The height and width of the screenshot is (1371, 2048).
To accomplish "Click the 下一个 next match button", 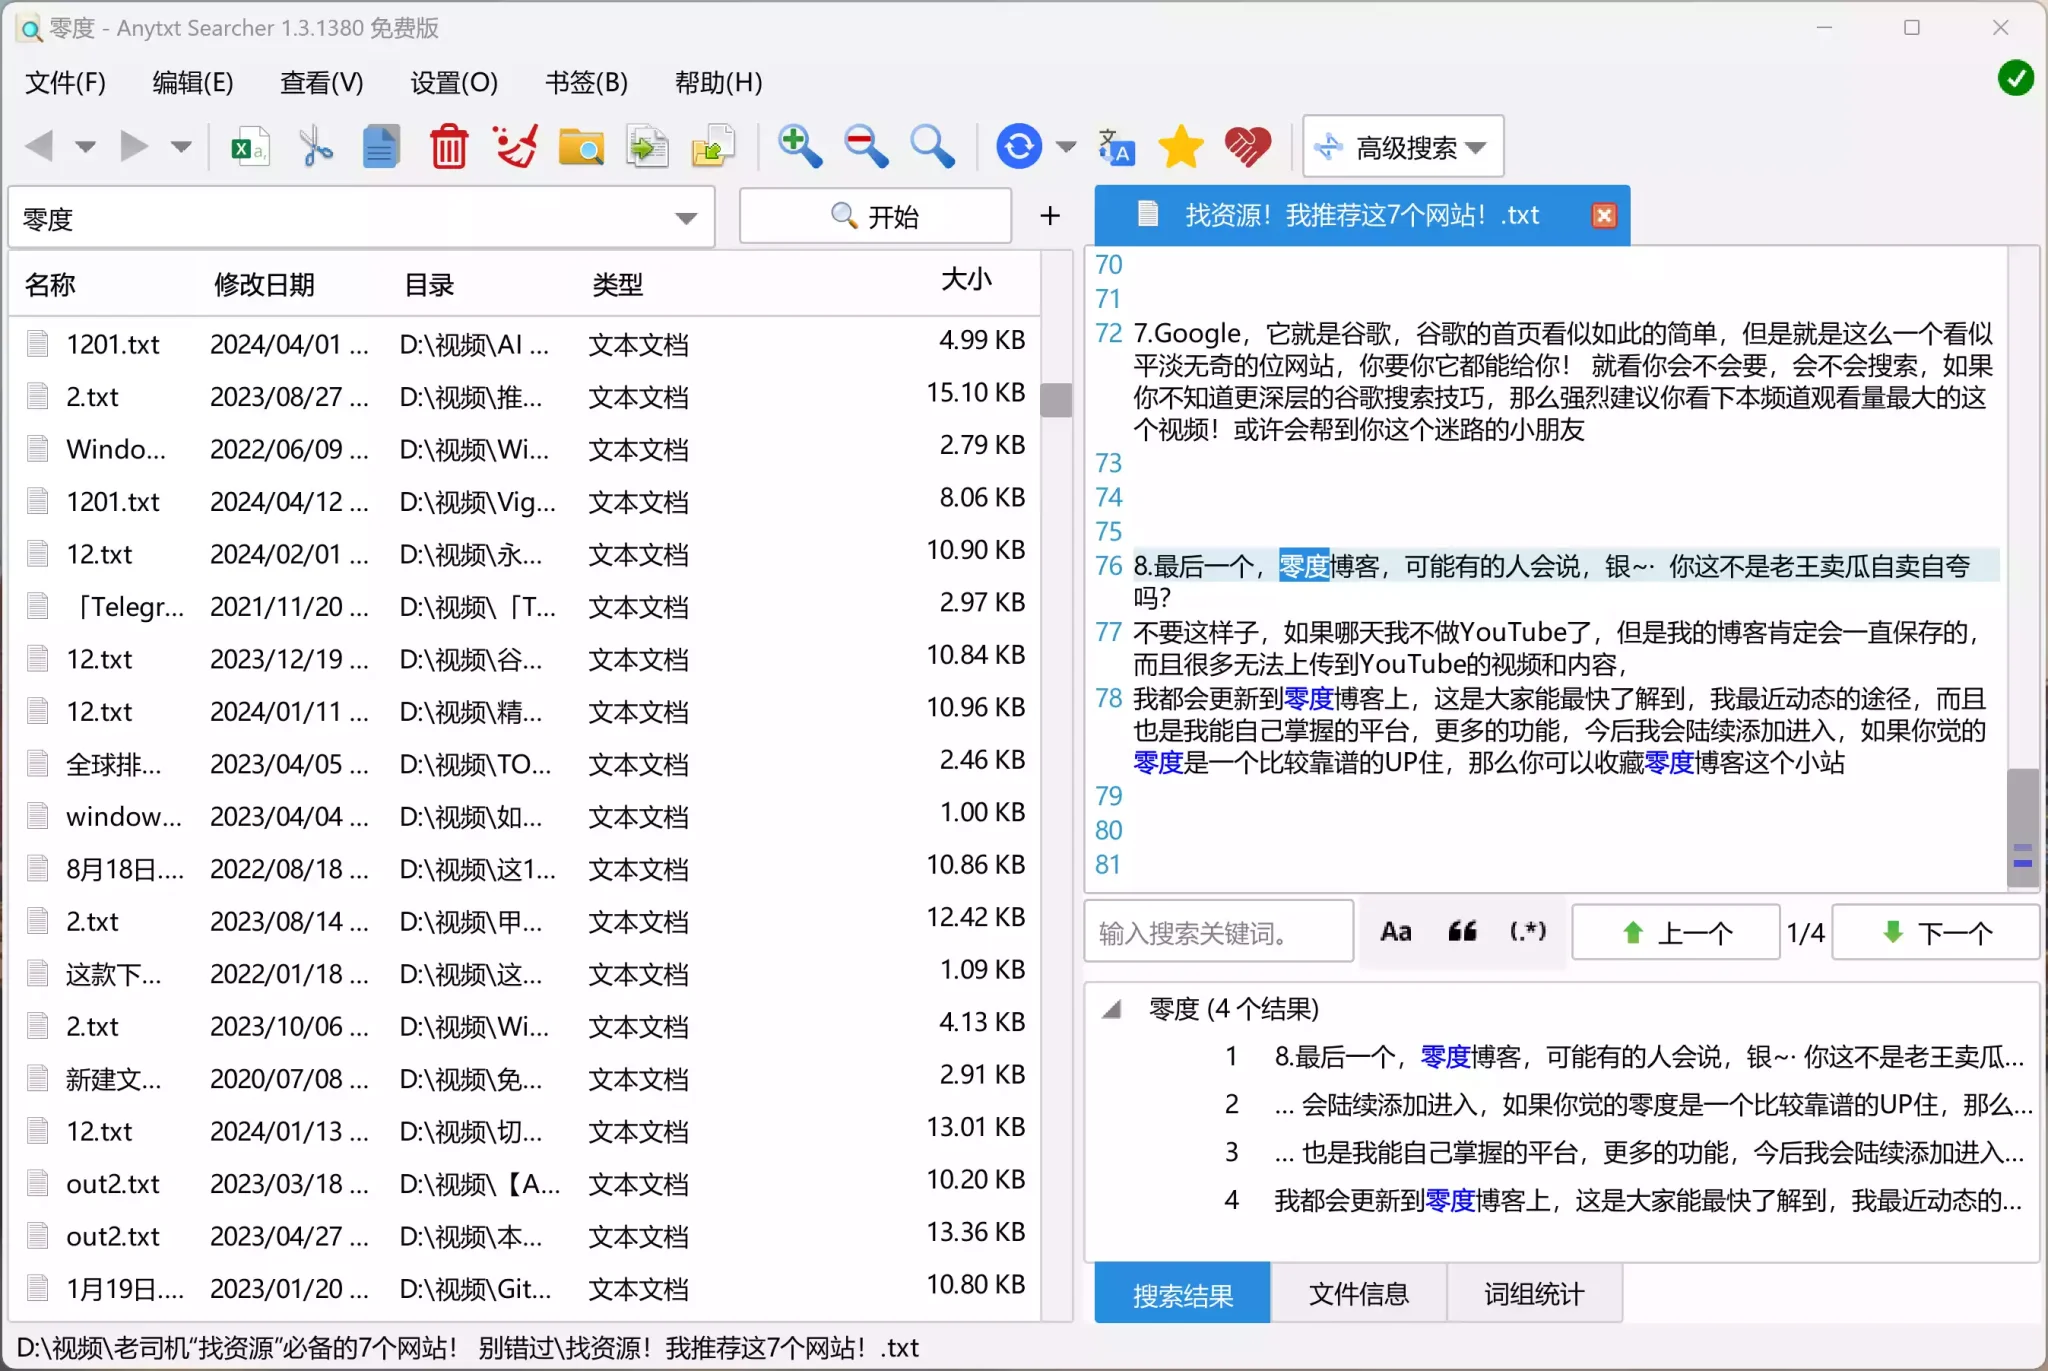I will pos(1935,932).
